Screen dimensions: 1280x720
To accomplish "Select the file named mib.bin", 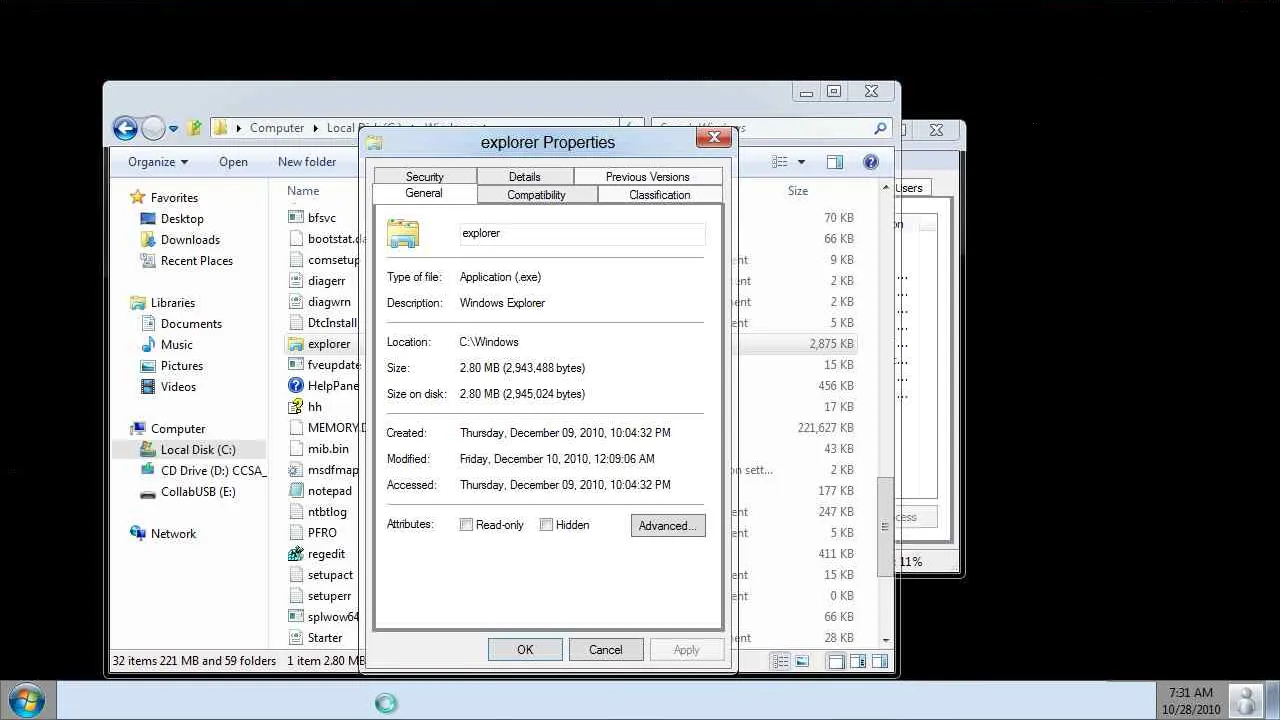I will [x=328, y=449].
